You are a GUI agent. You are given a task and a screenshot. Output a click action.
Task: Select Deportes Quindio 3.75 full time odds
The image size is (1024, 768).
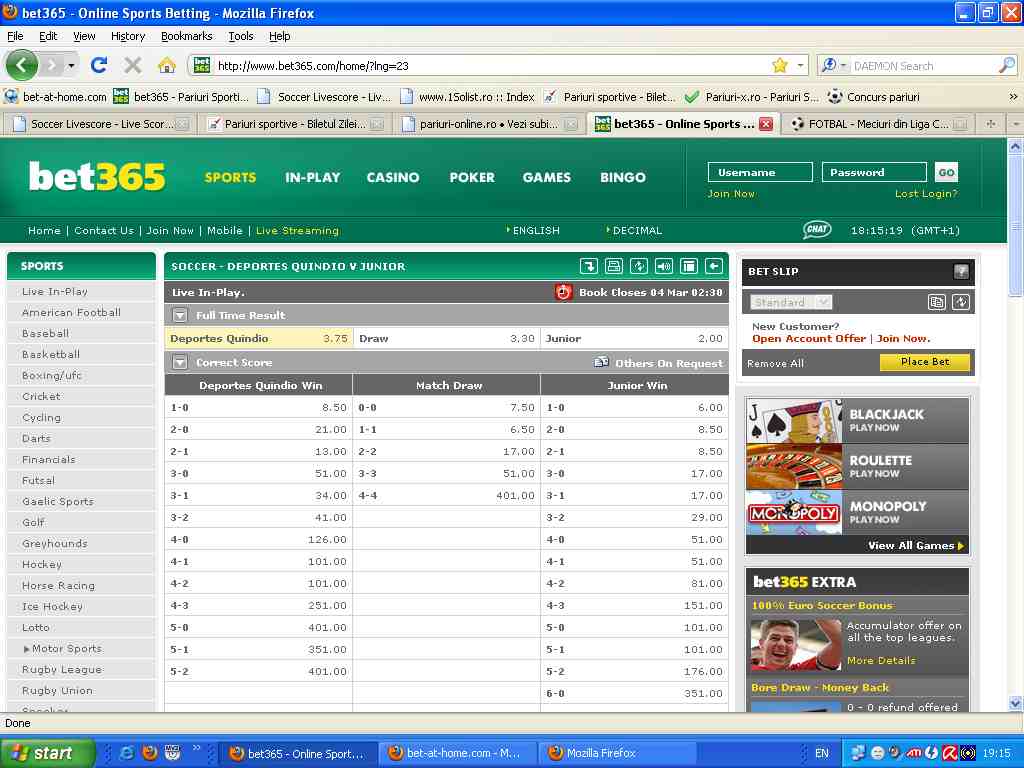[x=259, y=338]
